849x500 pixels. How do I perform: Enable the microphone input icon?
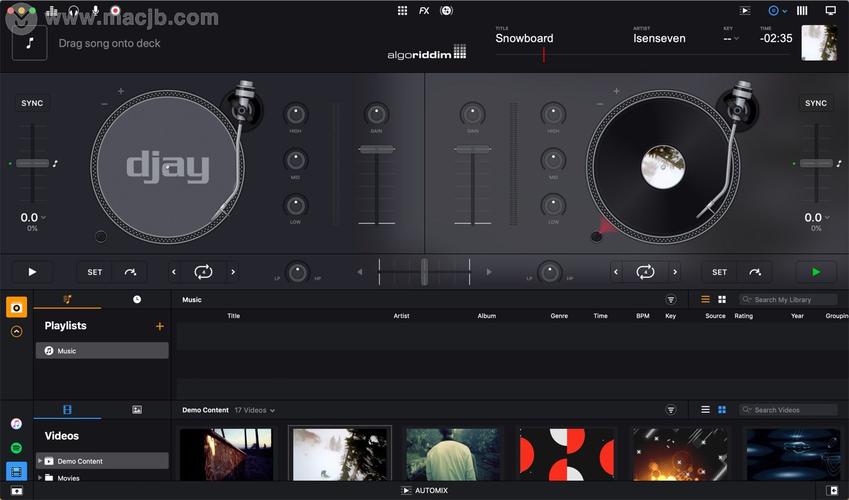[x=95, y=11]
